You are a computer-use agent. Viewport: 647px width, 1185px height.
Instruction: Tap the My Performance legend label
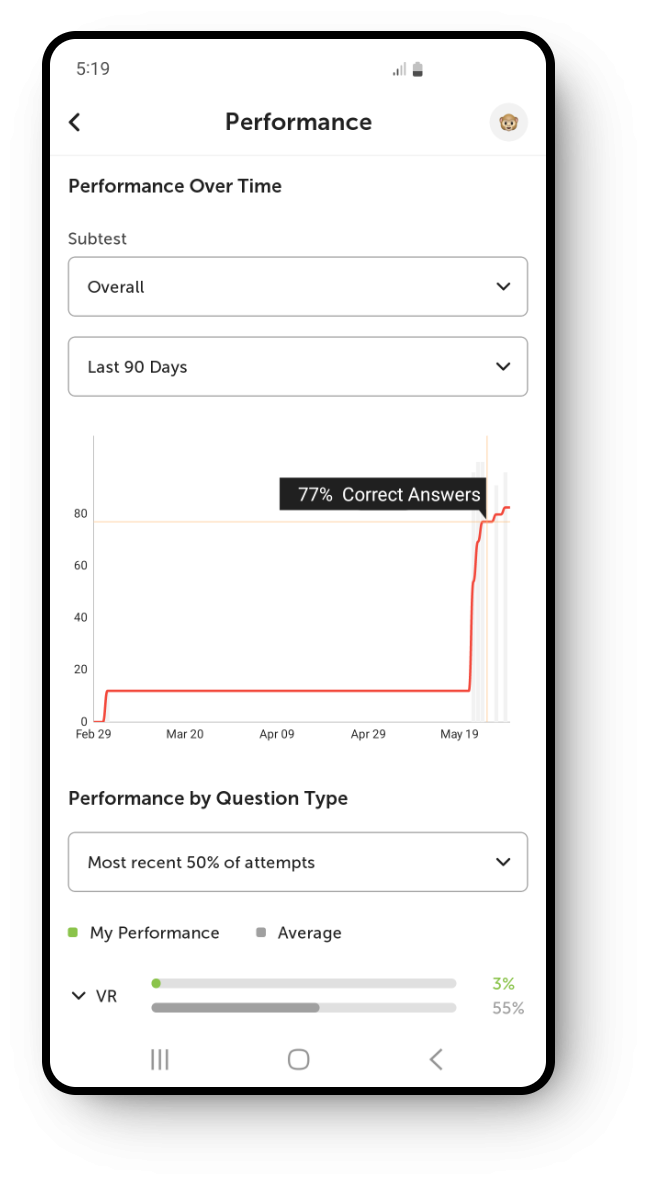coord(154,933)
